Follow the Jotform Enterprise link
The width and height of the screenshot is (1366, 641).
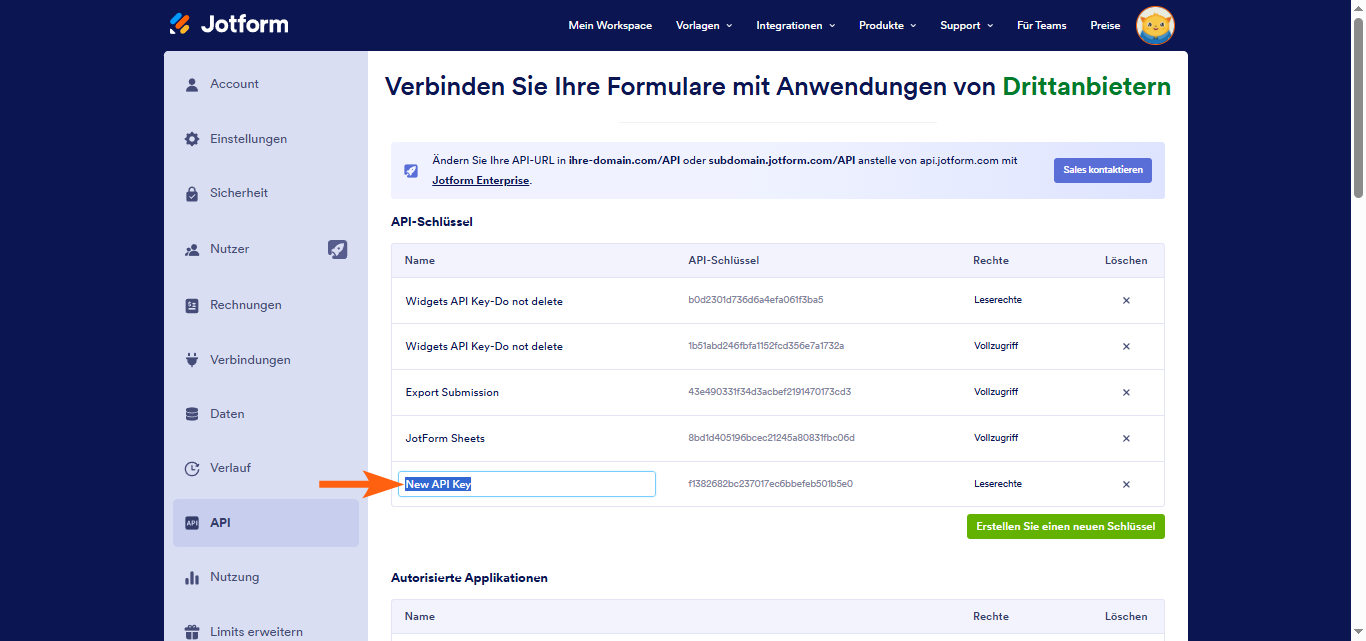[x=481, y=181]
